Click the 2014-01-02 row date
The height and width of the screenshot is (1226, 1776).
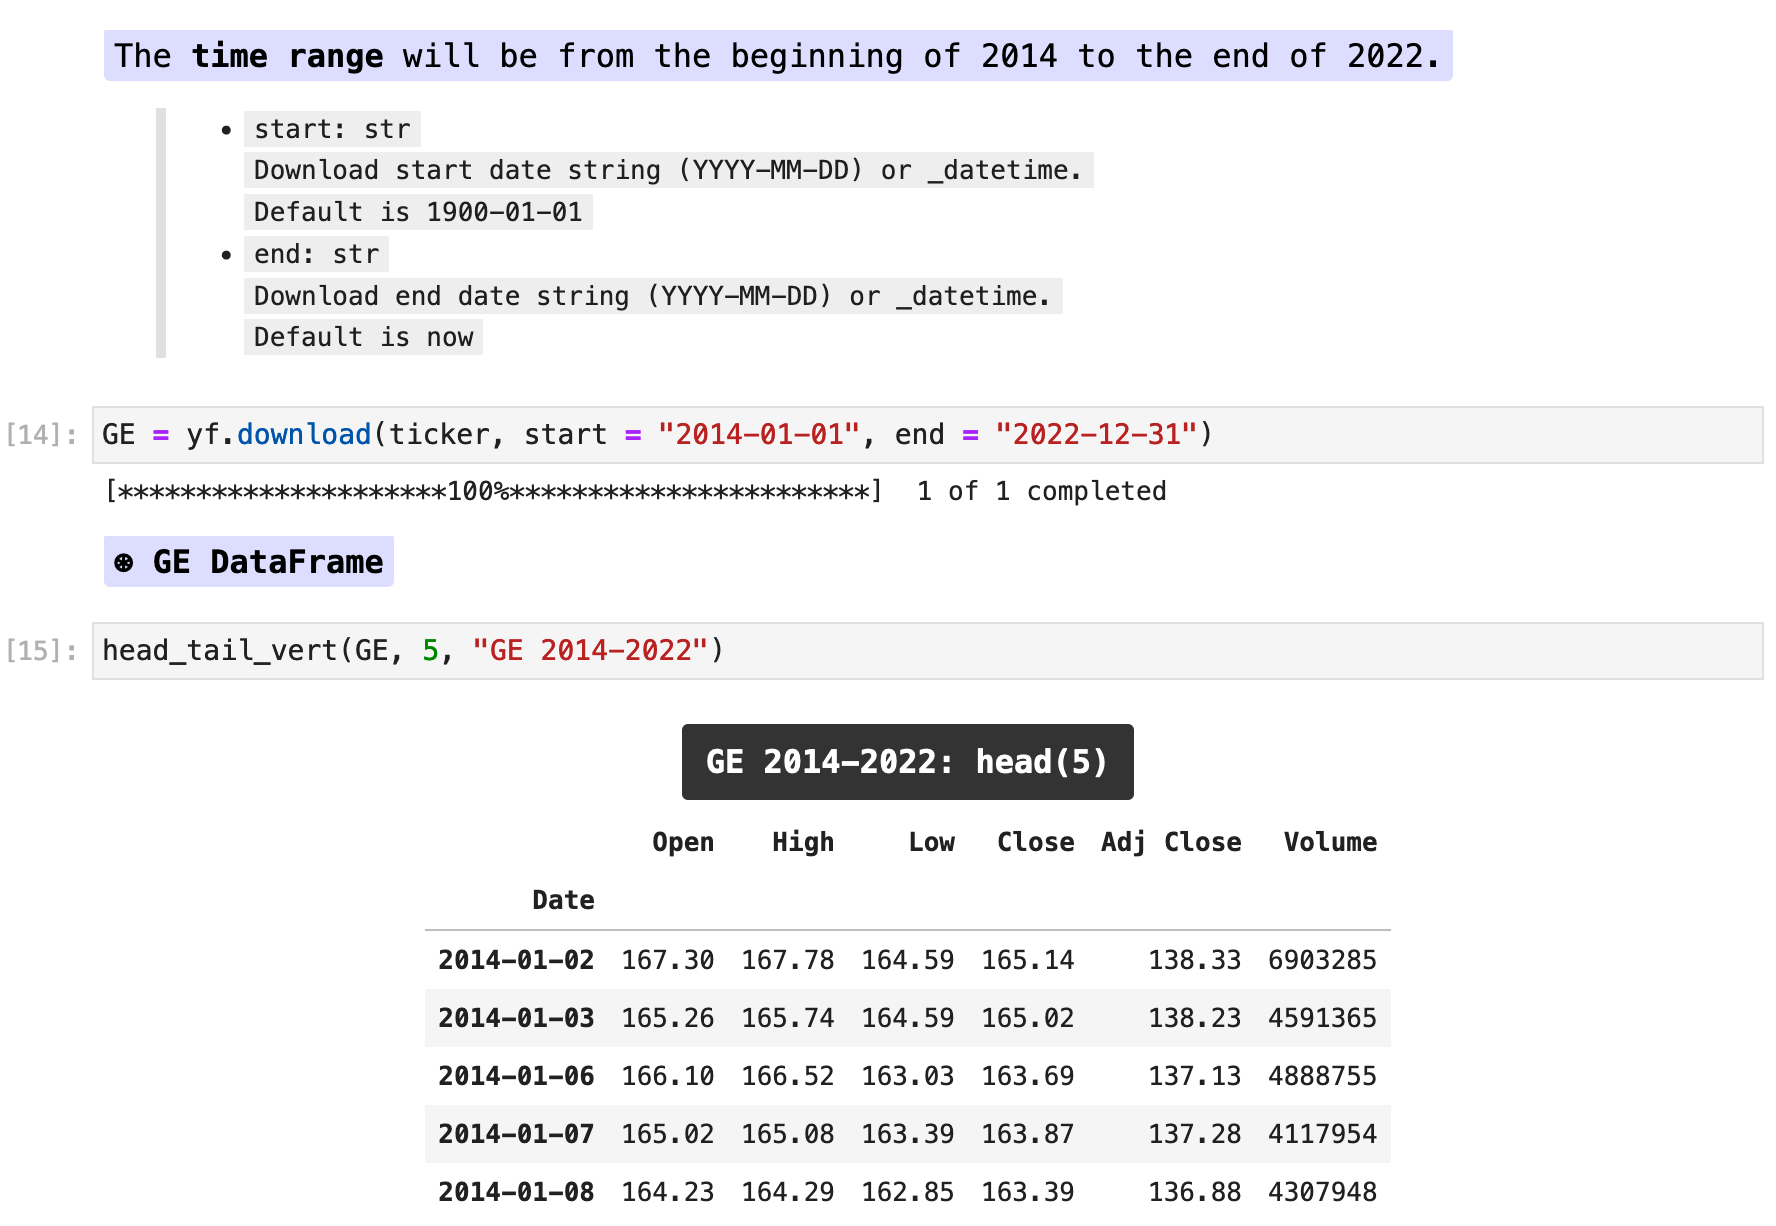(516, 960)
